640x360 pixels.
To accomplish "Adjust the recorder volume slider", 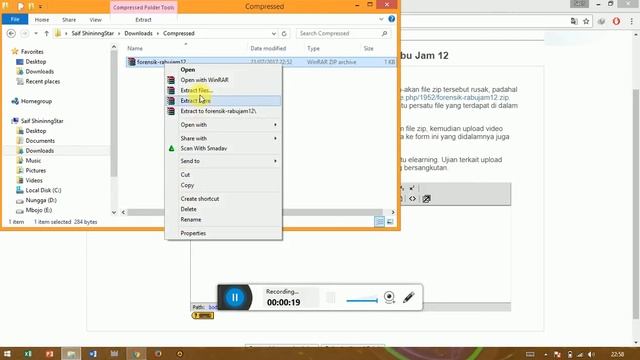I will (x=362, y=301).
